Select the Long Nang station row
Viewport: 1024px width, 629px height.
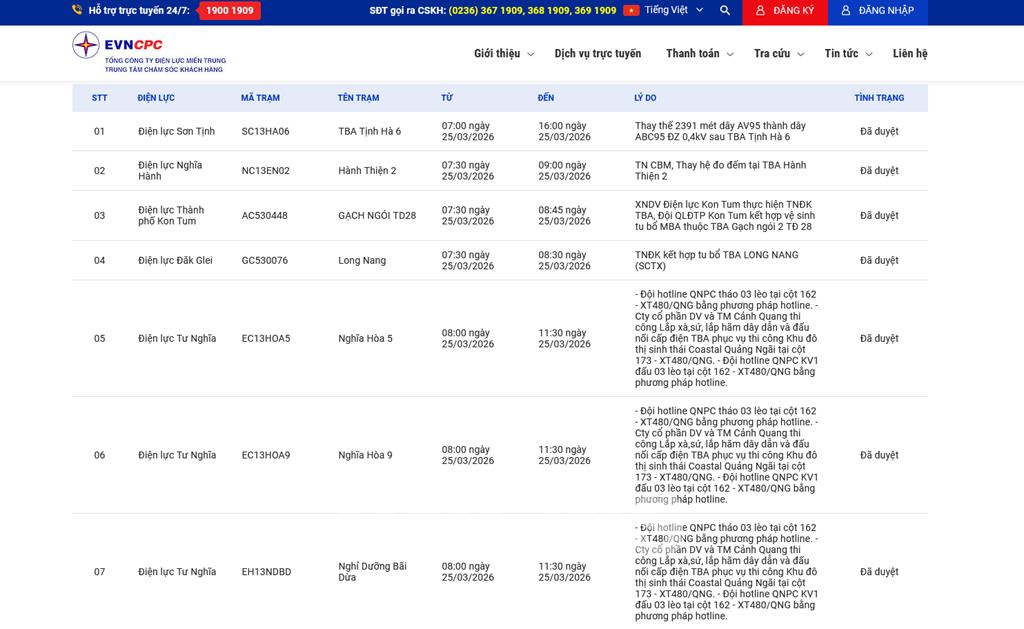[x=362, y=261]
